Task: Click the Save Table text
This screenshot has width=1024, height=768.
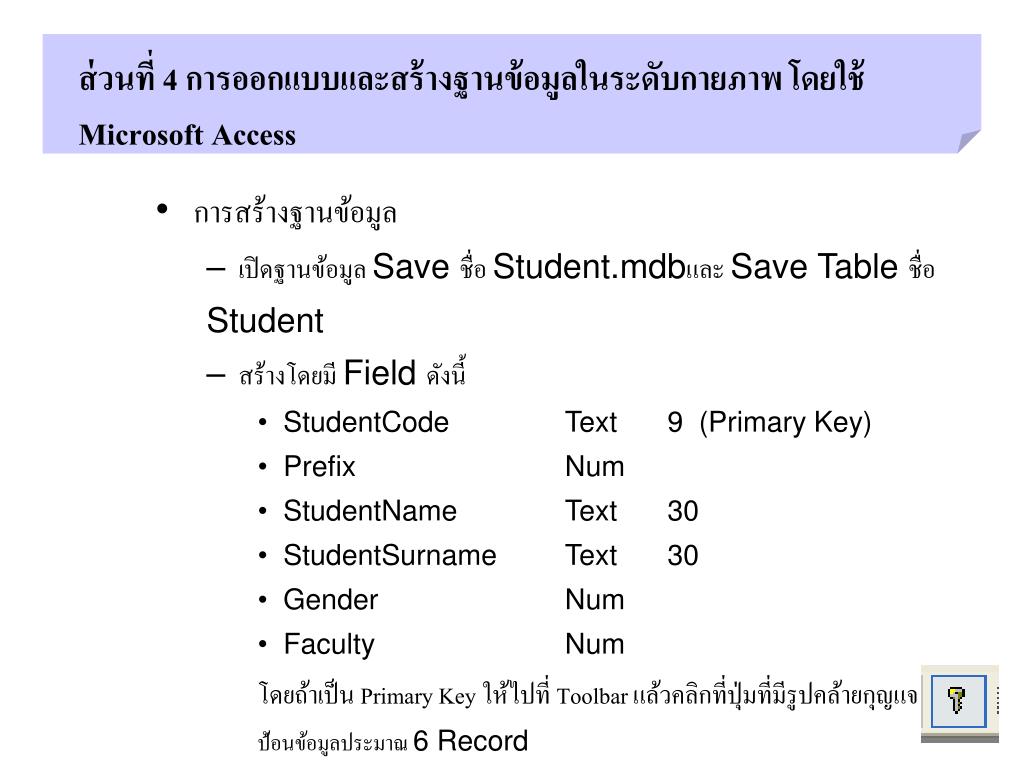Action: [814, 266]
